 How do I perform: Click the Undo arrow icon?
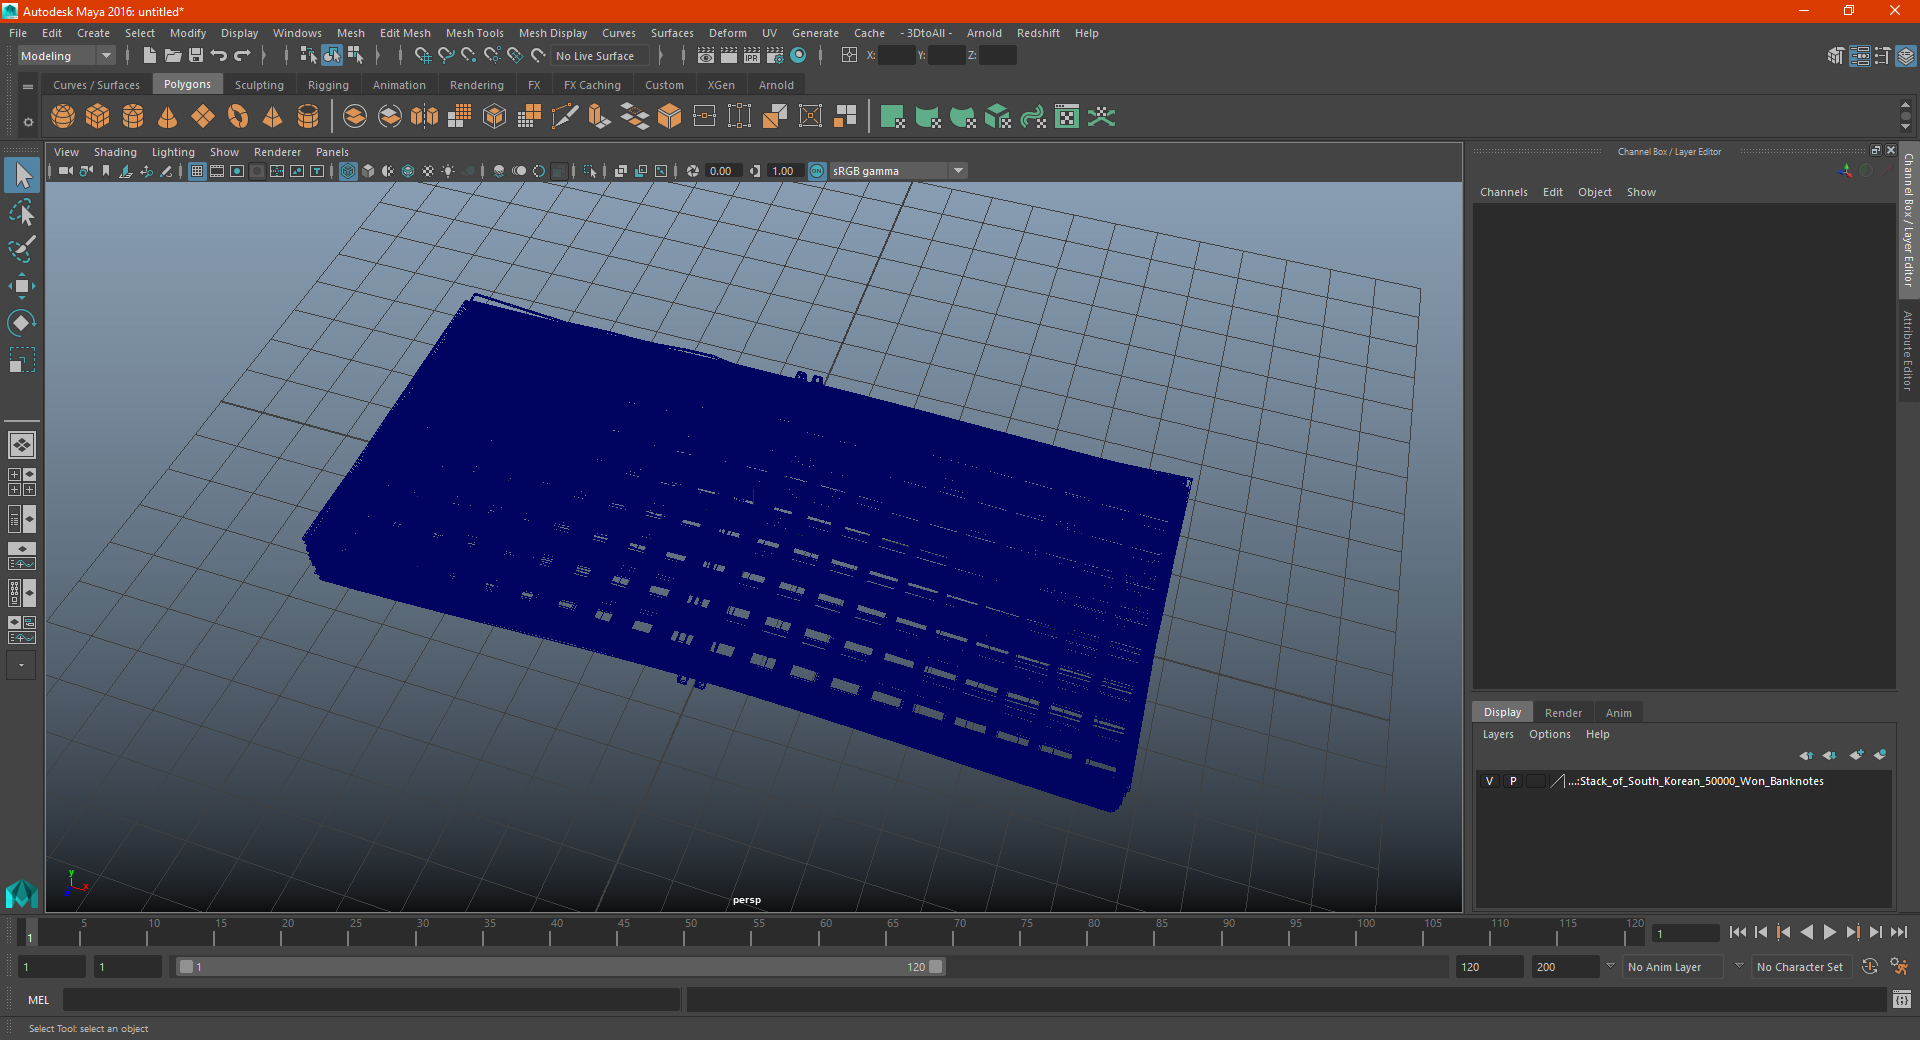219,55
